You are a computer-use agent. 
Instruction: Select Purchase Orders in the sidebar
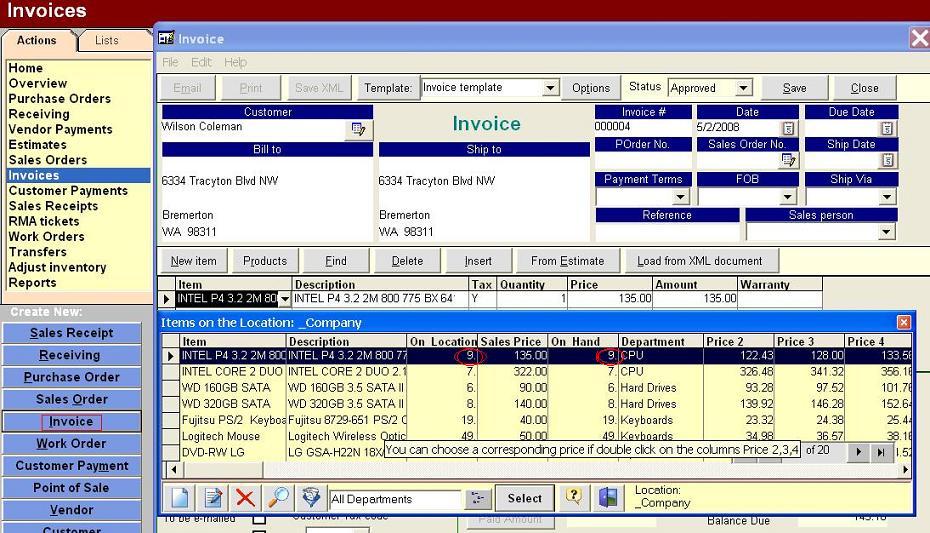click(60, 98)
